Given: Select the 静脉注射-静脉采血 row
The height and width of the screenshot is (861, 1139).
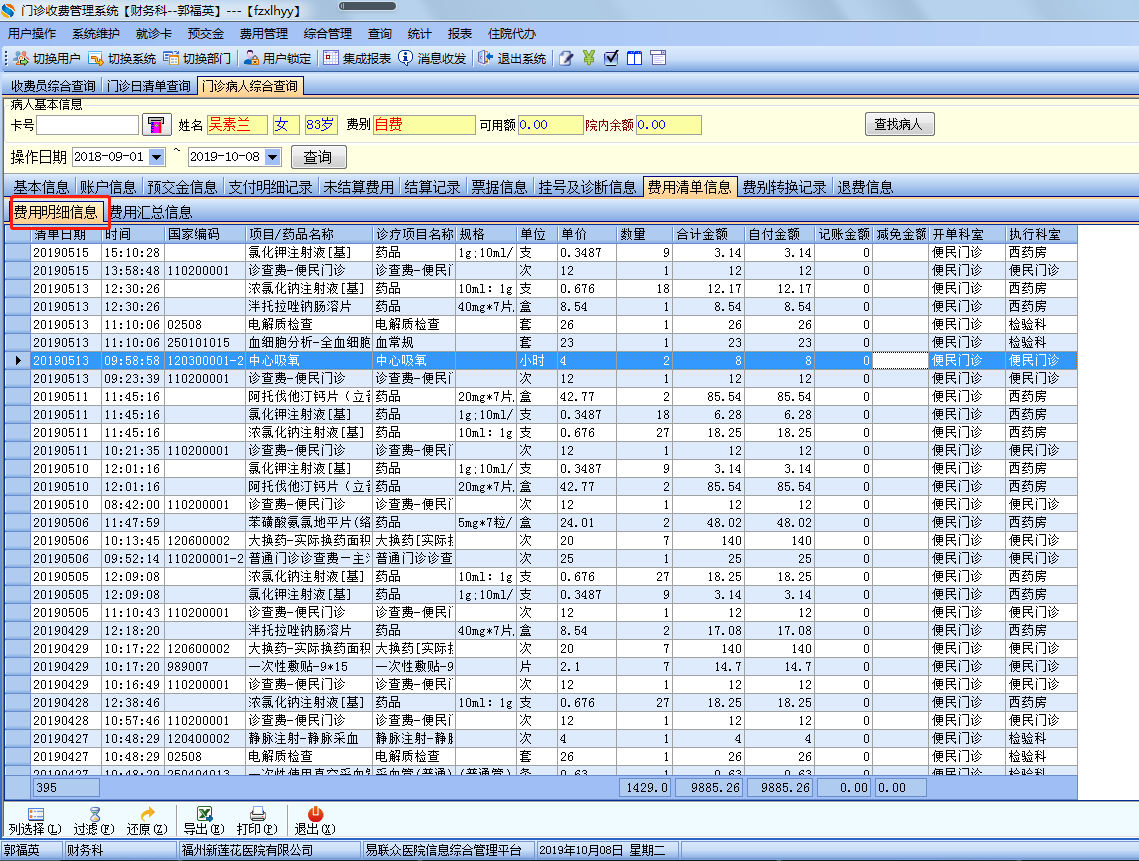Looking at the screenshot, I should point(541,738).
